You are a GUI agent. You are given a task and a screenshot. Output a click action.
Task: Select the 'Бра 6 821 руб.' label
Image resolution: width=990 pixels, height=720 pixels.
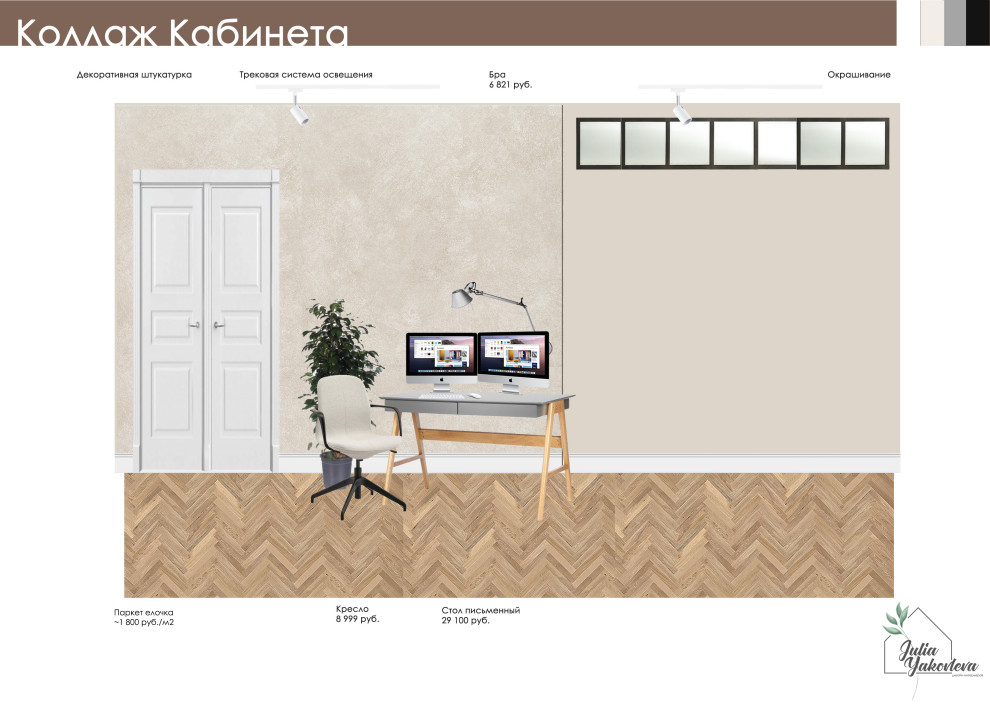click(510, 80)
